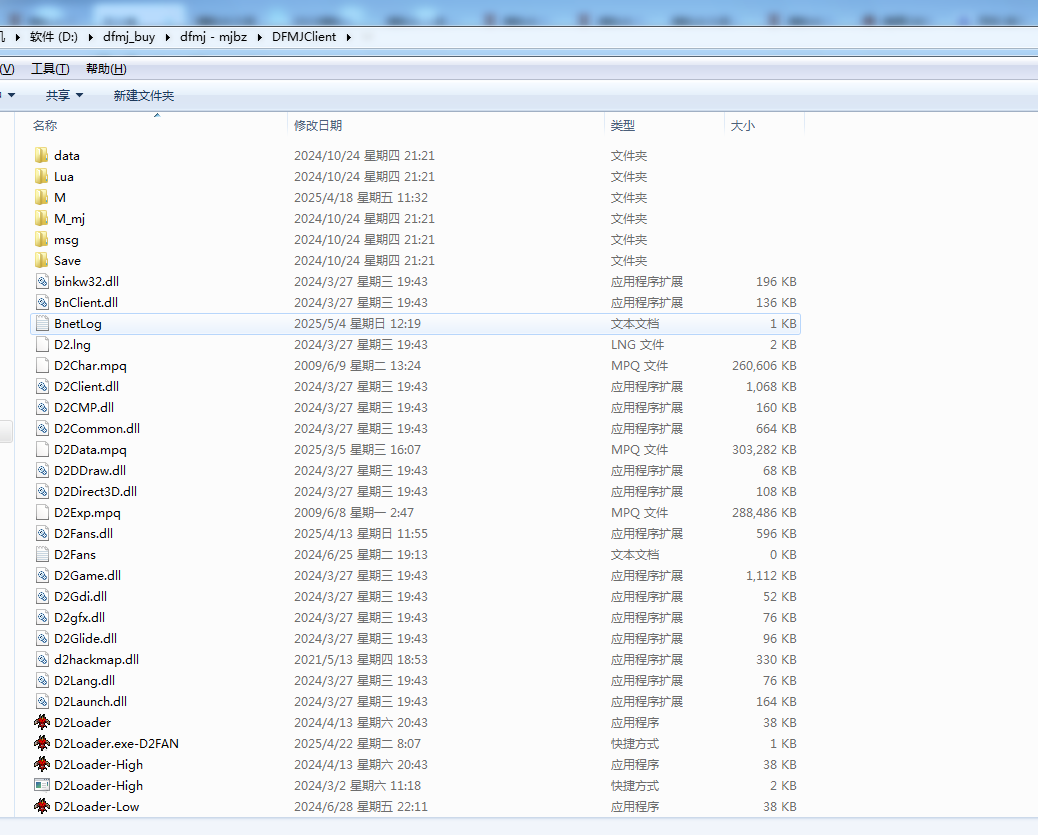Expand the arrow after 软件 (D:) breadcrumb
The width and height of the screenshot is (1038, 835).
pyautogui.click(x=91, y=37)
